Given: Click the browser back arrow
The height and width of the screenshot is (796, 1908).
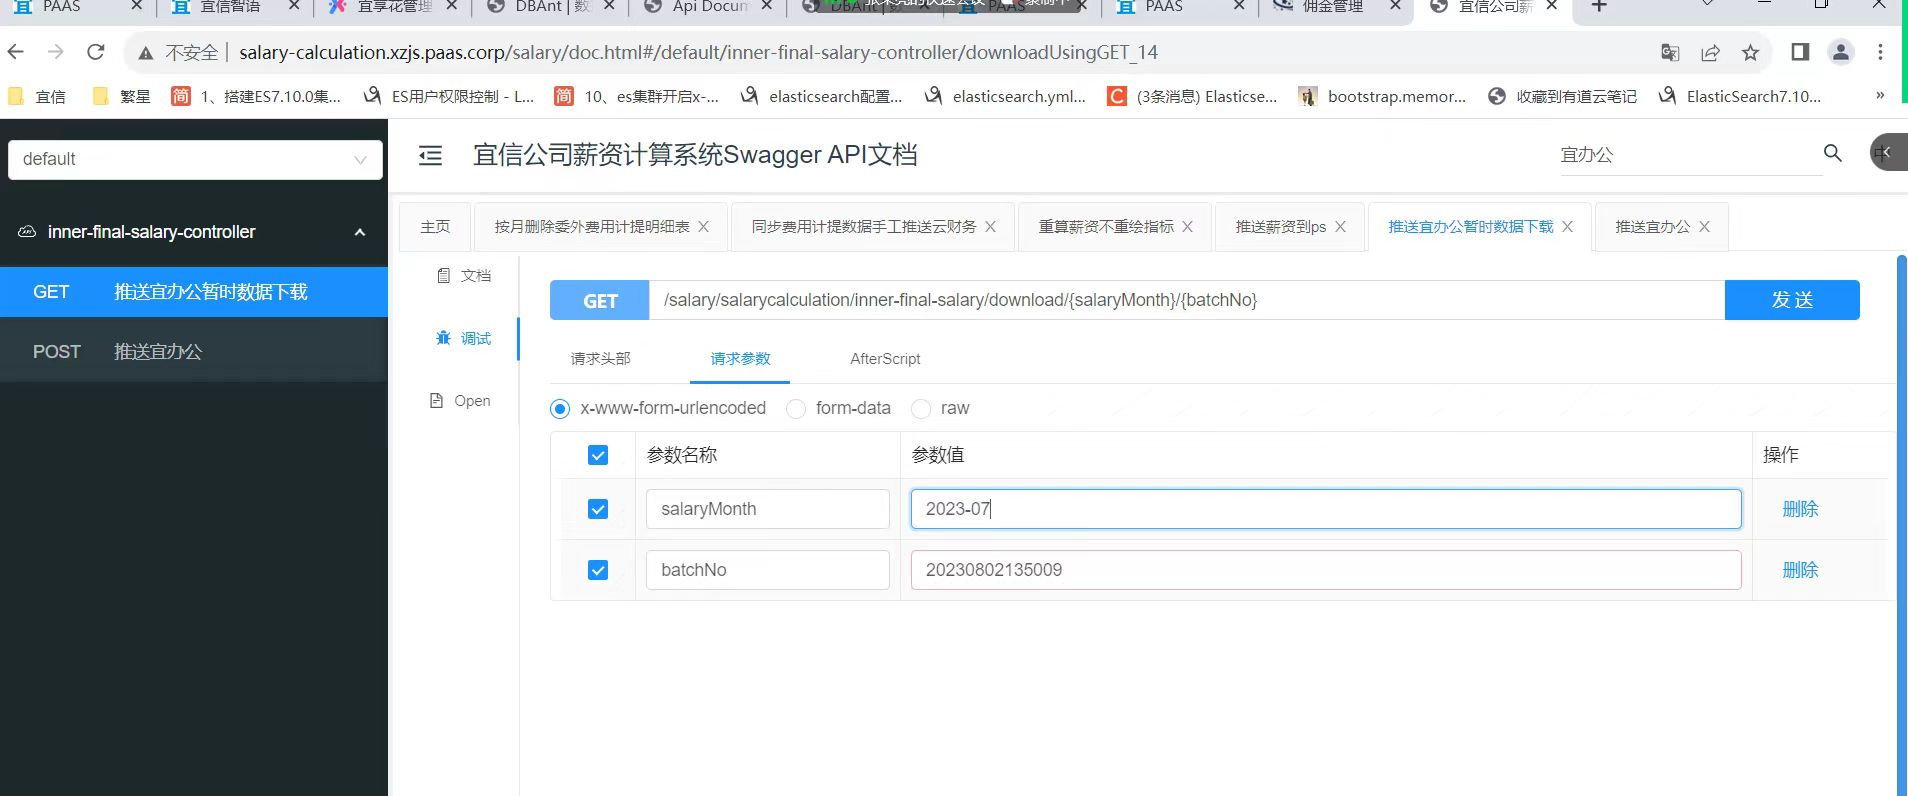Looking at the screenshot, I should coord(16,52).
